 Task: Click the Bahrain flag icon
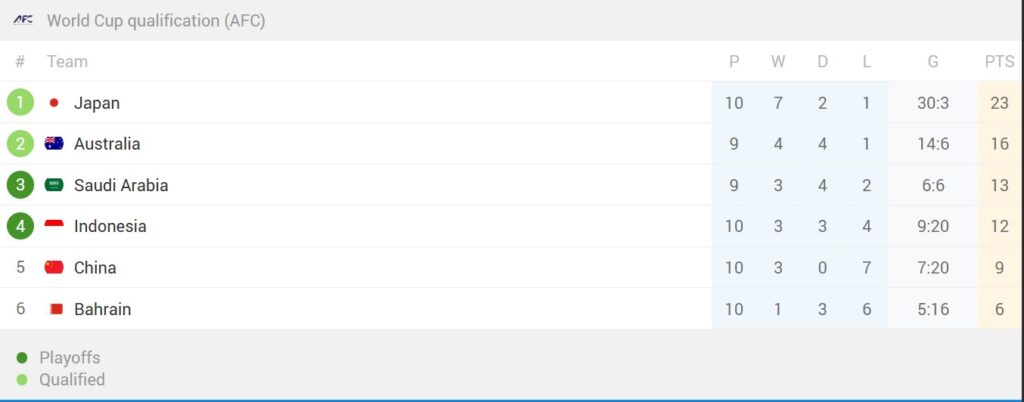(55, 309)
